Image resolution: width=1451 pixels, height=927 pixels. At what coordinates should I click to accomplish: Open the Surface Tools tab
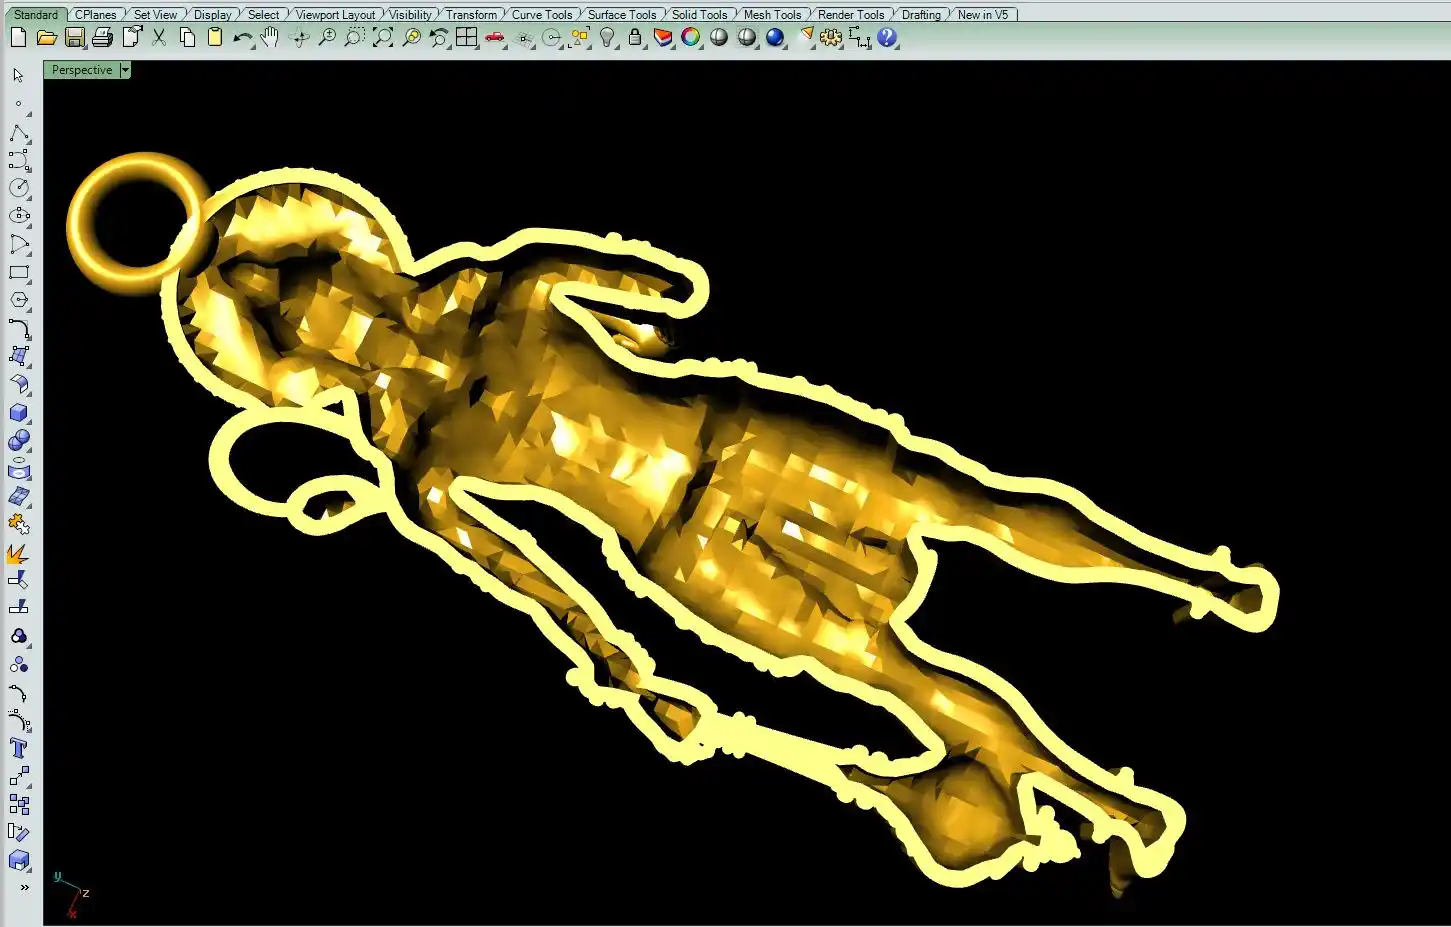pos(621,14)
